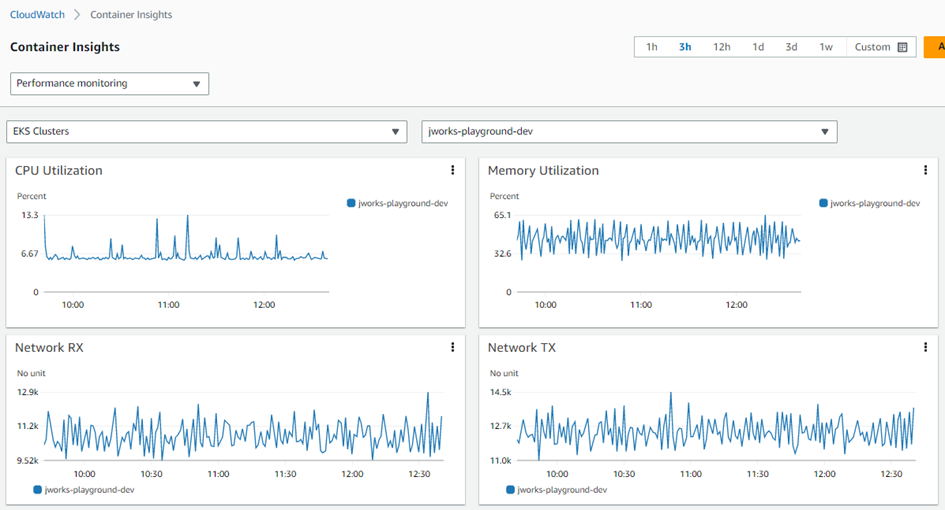
Task: Click the 65.1 value on Memory axis
Action: 502,215
